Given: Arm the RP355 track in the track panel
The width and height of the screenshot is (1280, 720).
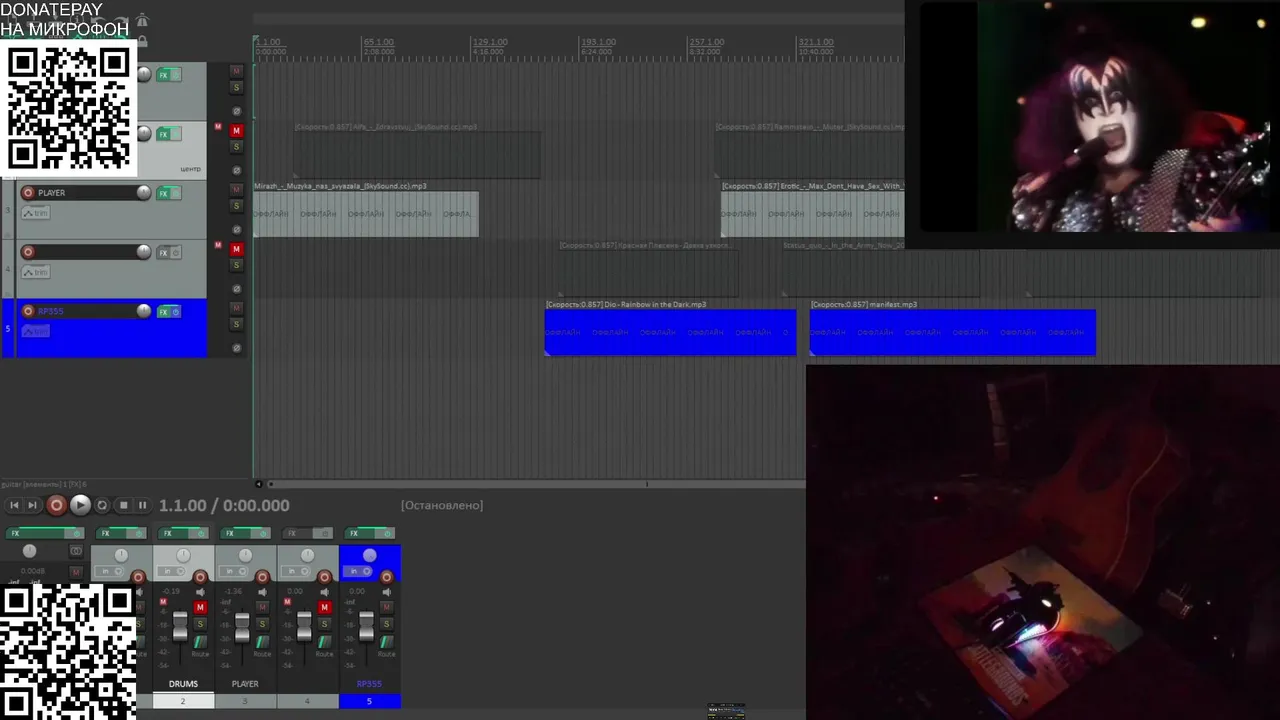Looking at the screenshot, I should [28, 311].
